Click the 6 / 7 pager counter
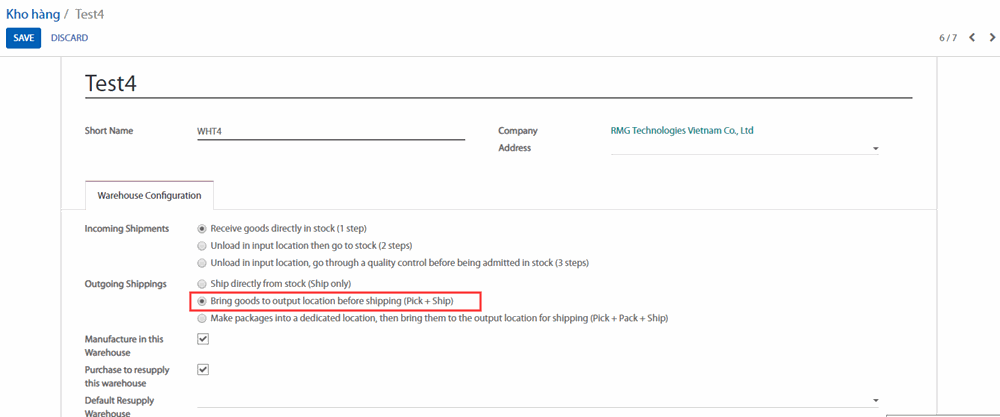The image size is (1000, 417). tap(947, 38)
